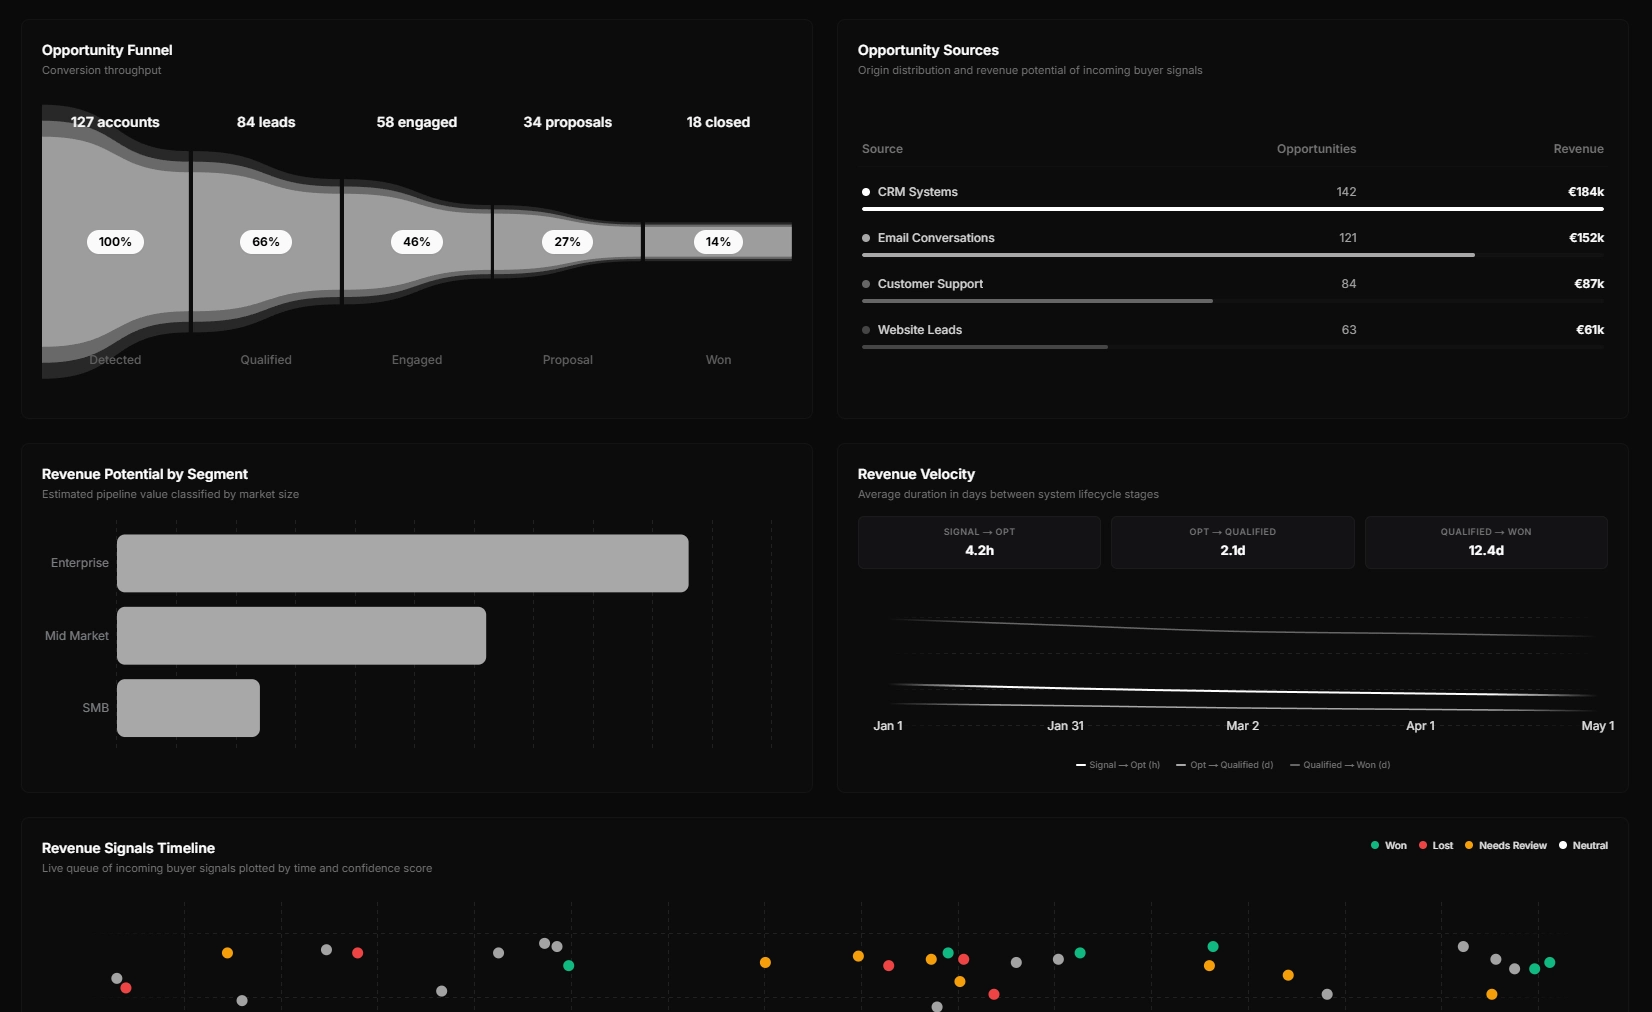Select the Website Leads source row
The width and height of the screenshot is (1652, 1012).
(1233, 335)
